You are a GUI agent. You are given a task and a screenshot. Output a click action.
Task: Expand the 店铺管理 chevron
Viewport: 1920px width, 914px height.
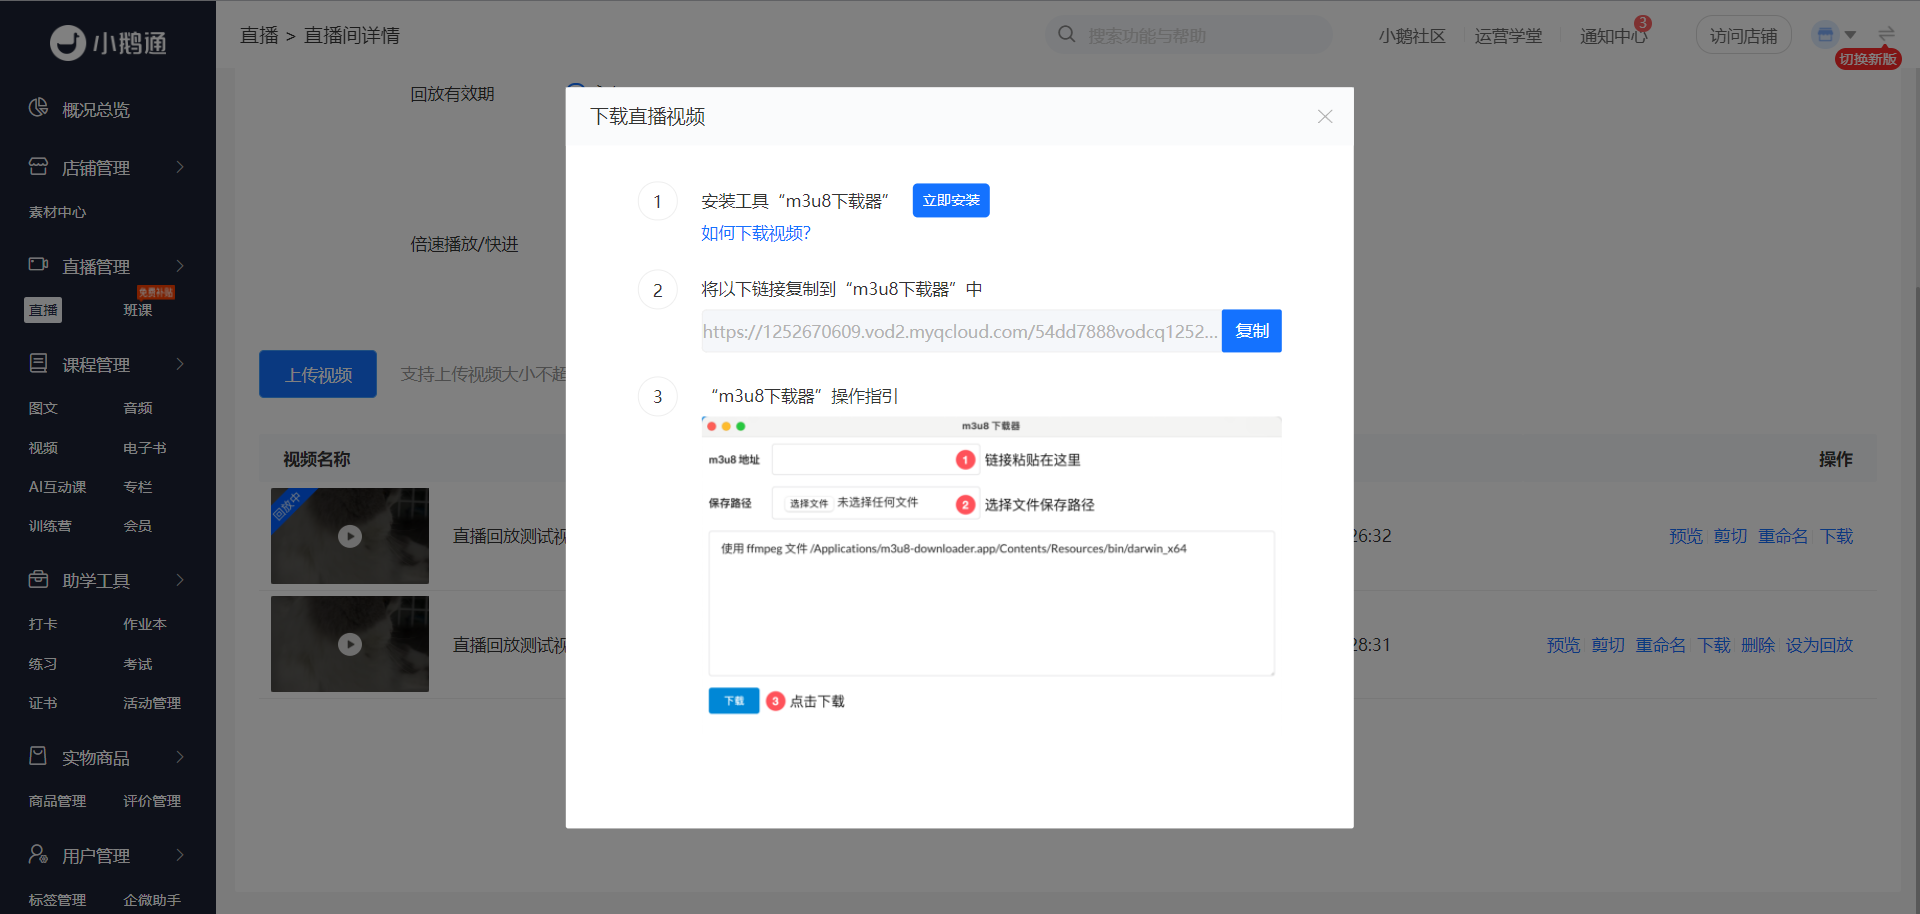pyautogui.click(x=180, y=167)
